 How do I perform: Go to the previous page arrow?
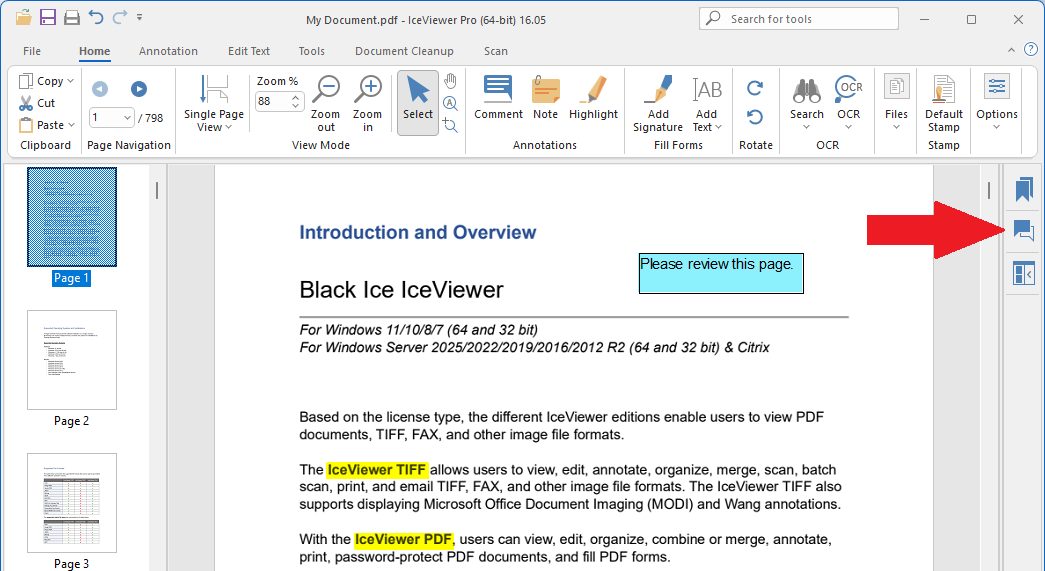(100, 89)
